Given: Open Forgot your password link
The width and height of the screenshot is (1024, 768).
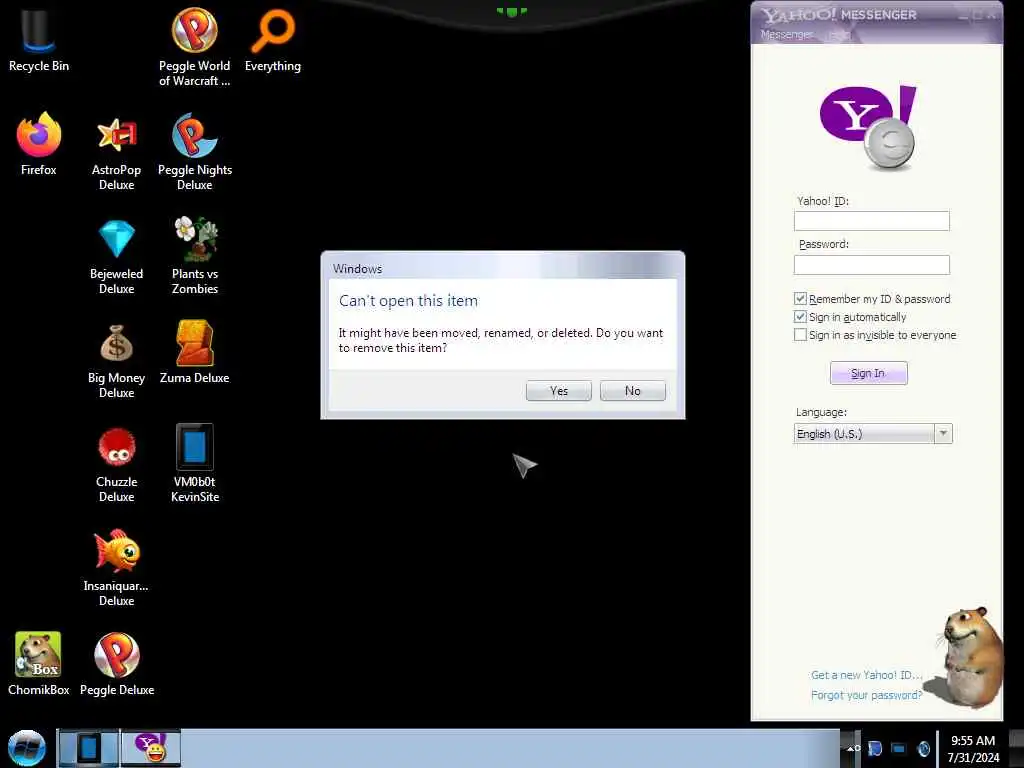Looking at the screenshot, I should [866, 695].
